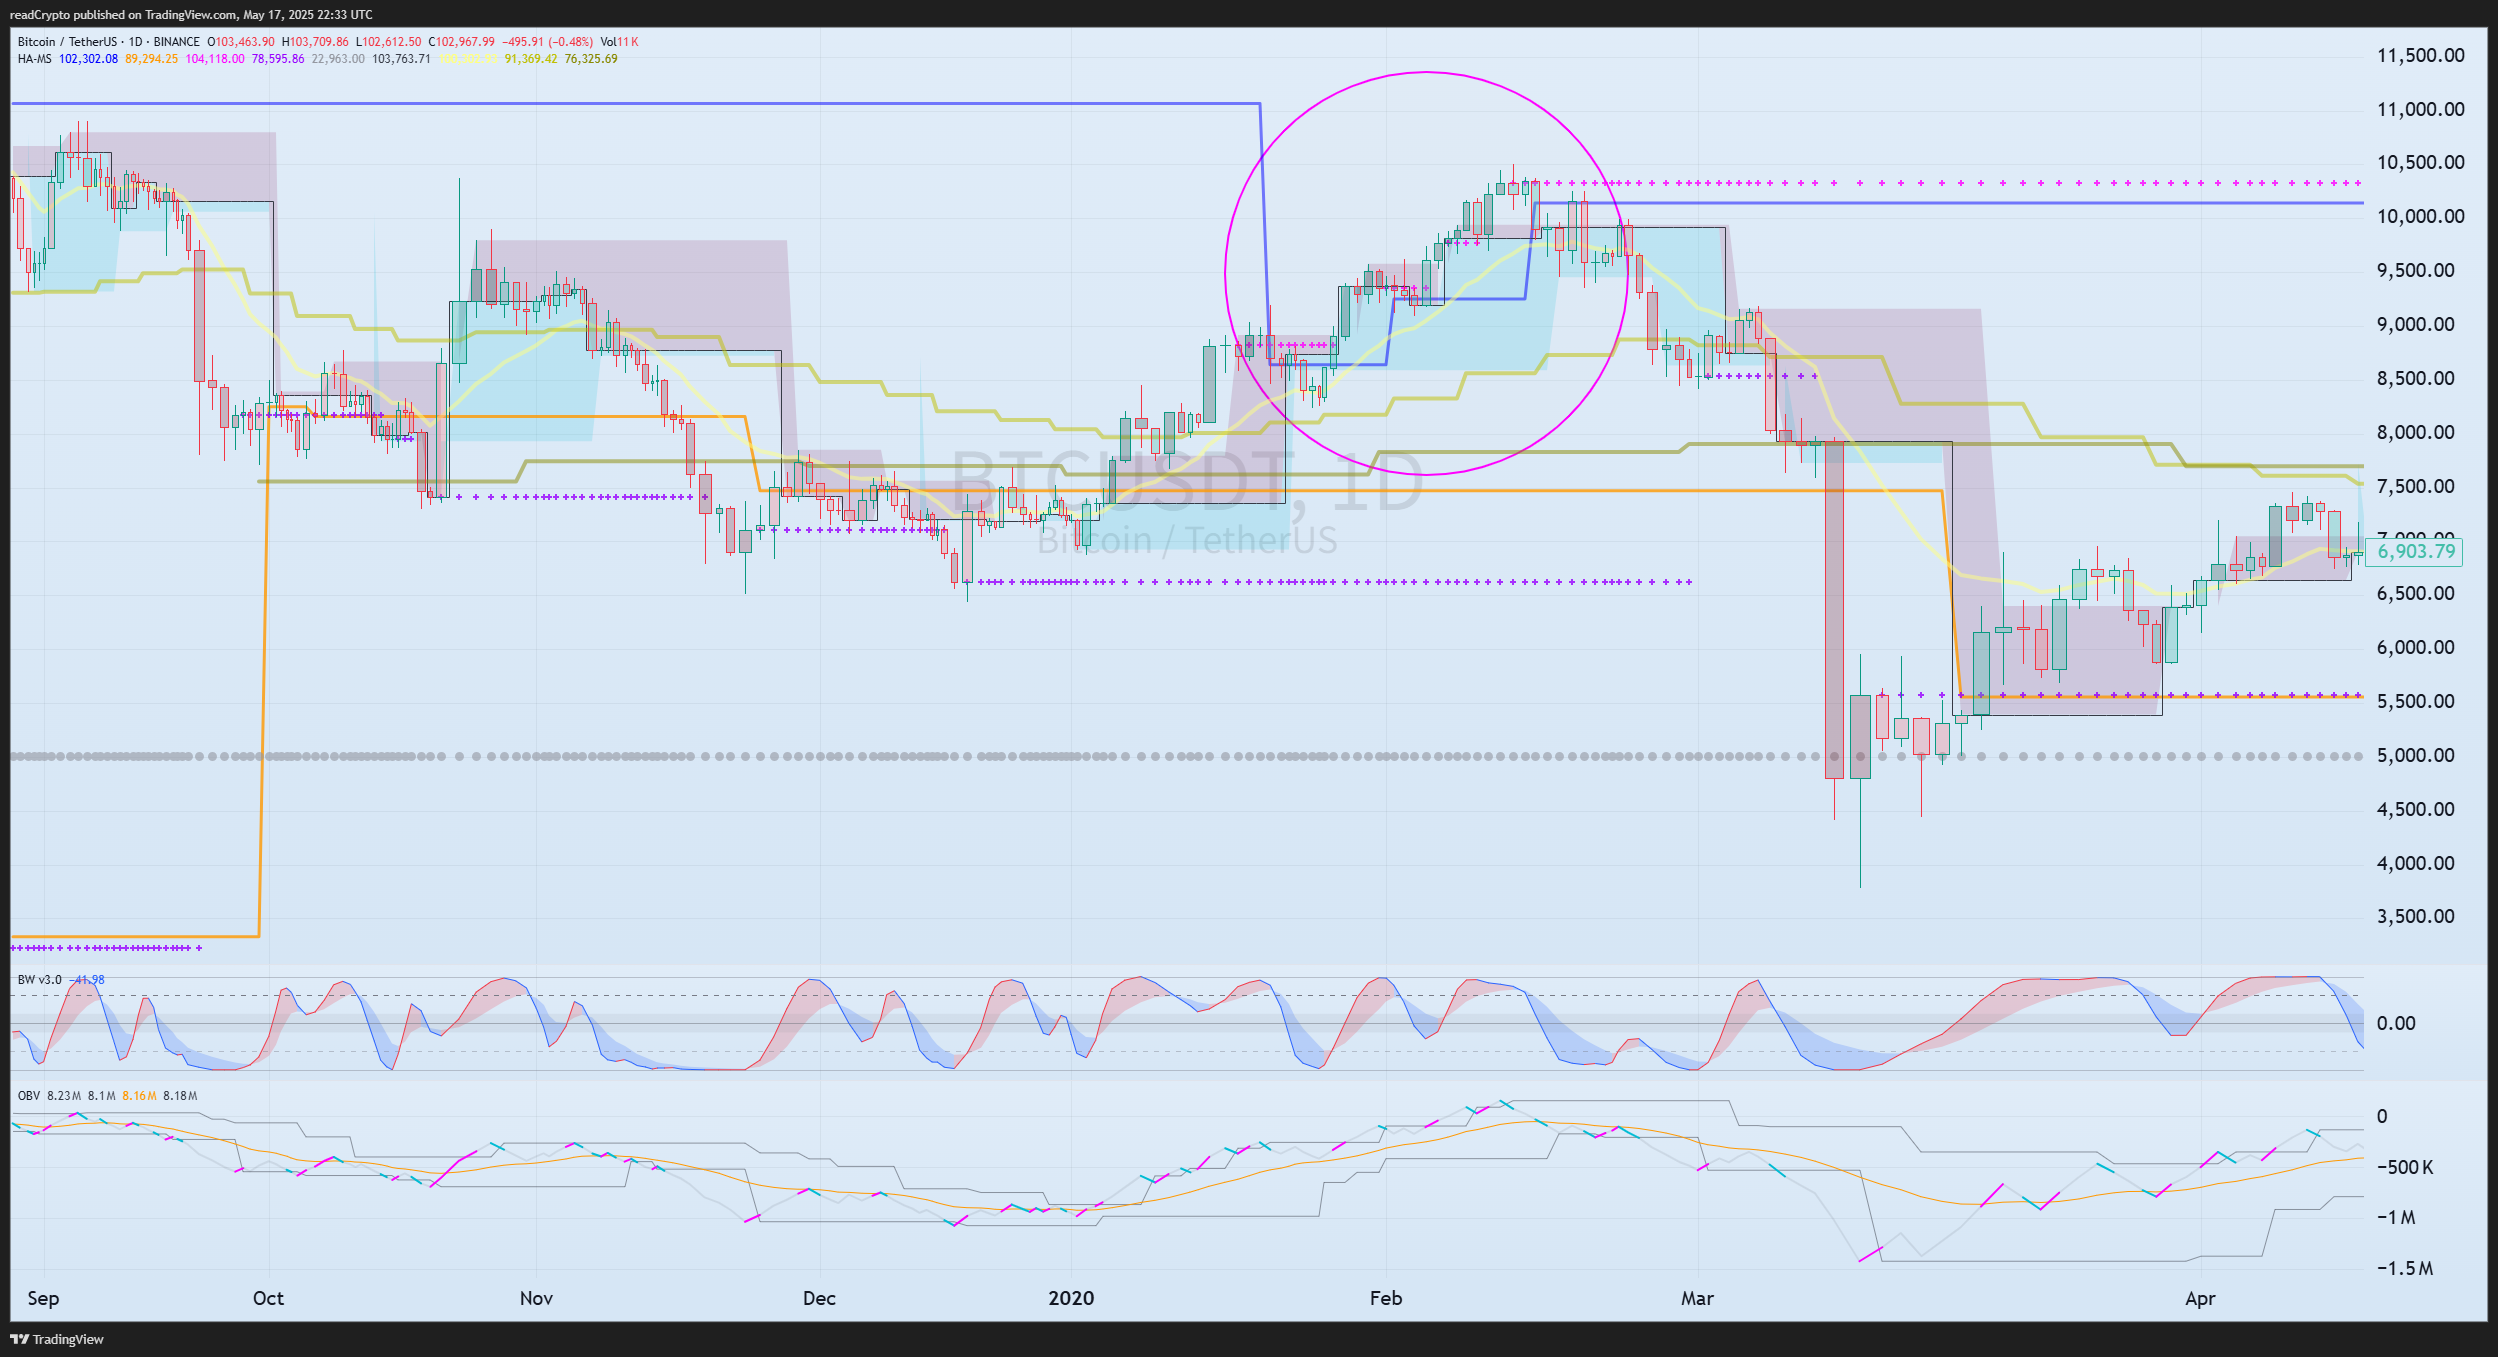Click the 'Vol 11 K' volume readout
This screenshot has width=2498, height=1357.
(x=619, y=42)
